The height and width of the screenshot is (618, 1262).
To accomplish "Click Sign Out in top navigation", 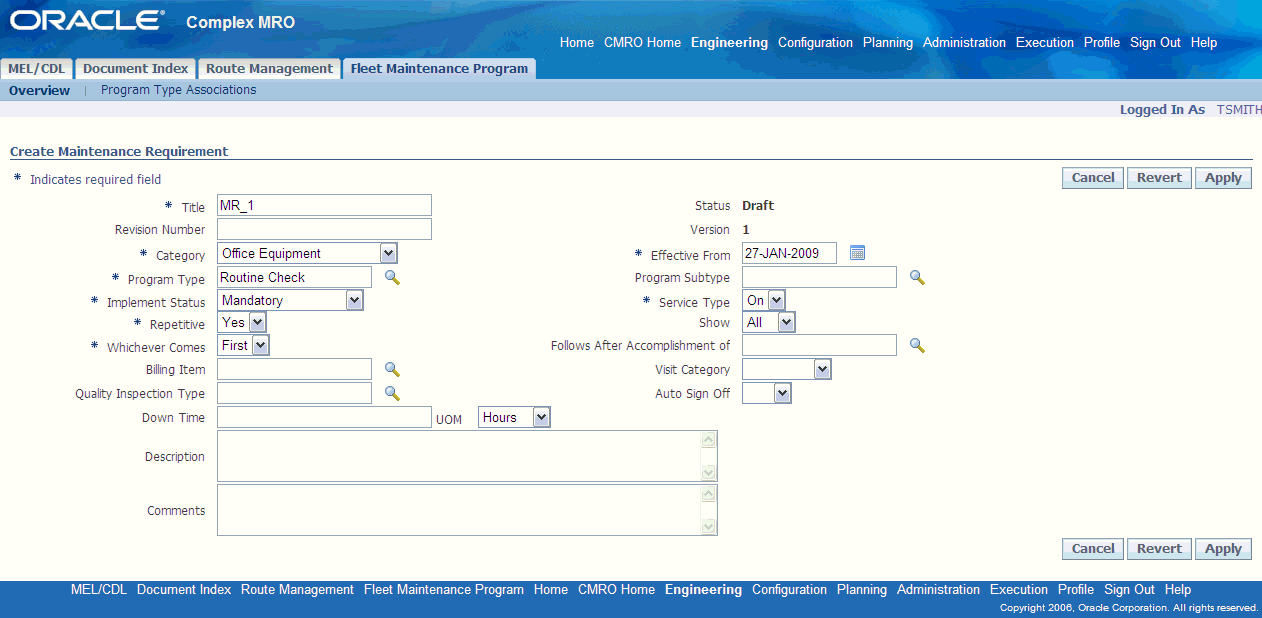I will [1155, 43].
